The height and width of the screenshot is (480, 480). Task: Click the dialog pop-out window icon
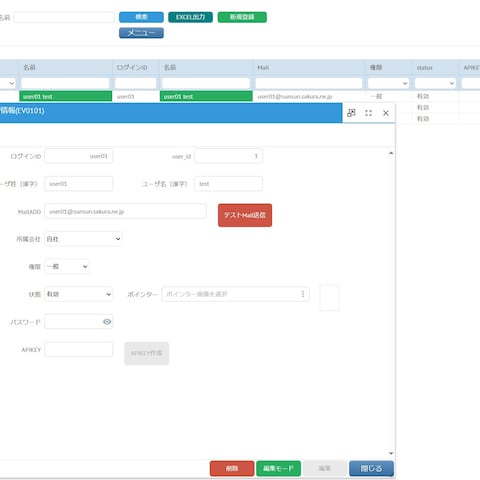351,113
